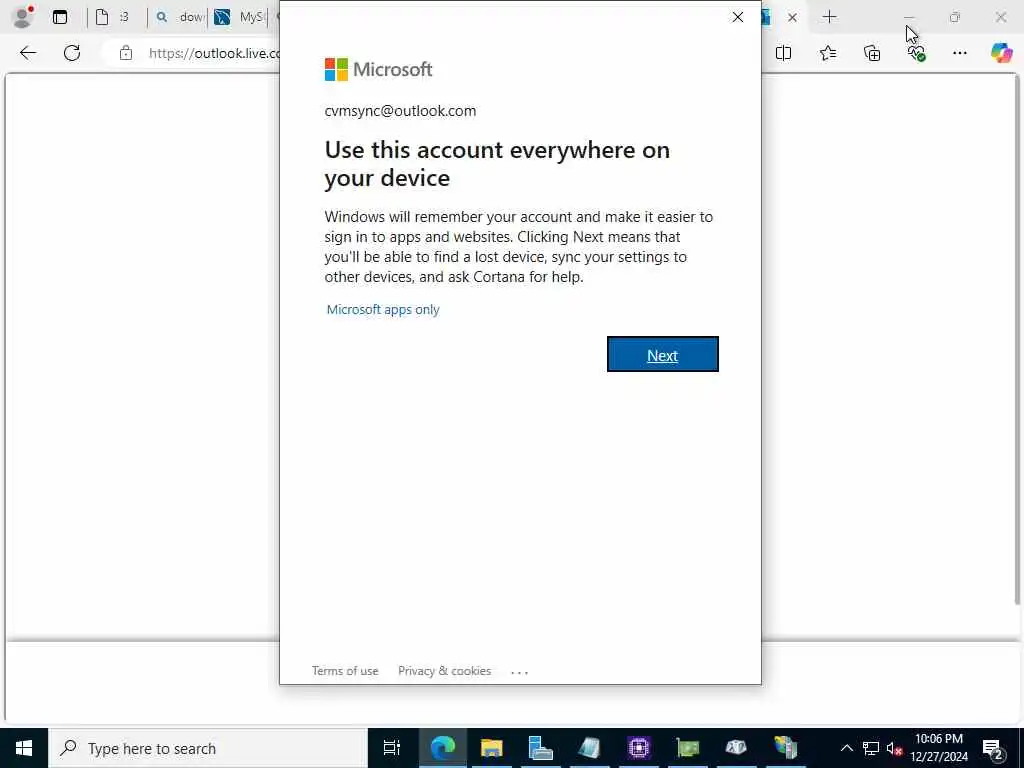Open a new browser tab
Screen dimensions: 1024x768
click(x=829, y=17)
